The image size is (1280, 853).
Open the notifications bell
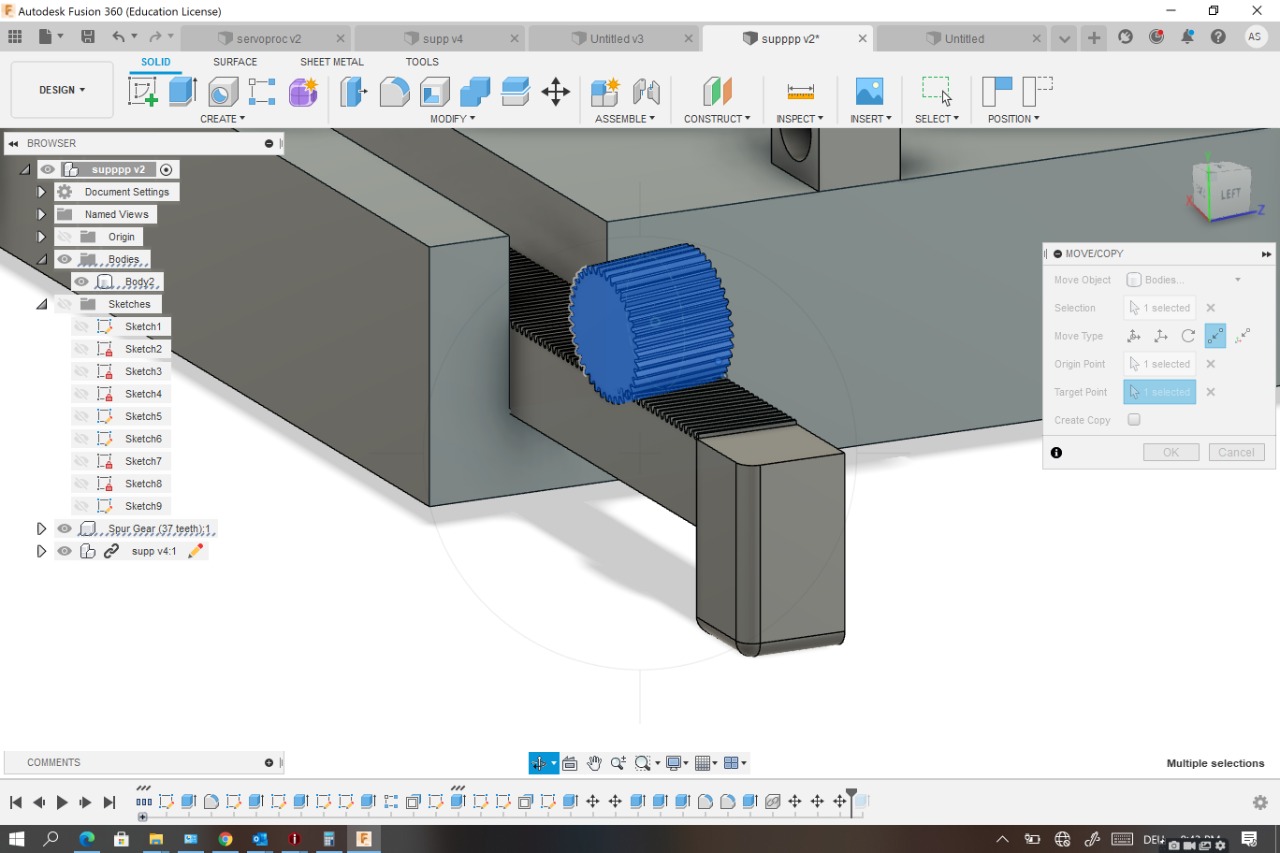(x=1187, y=37)
